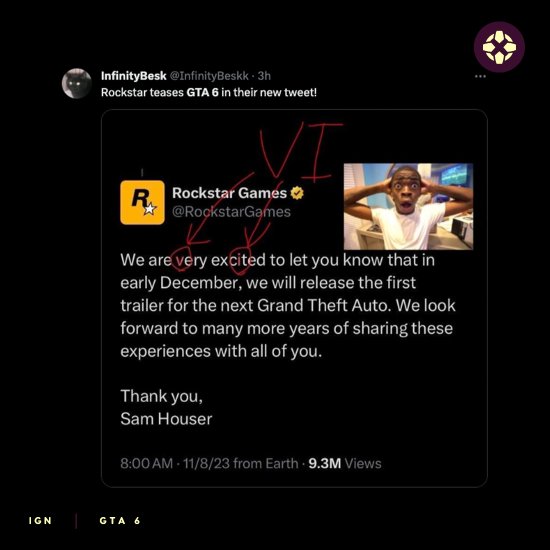This screenshot has width=550, height=550.
Task: Open the @InfinityBeskk handle link
Action: click(209, 76)
